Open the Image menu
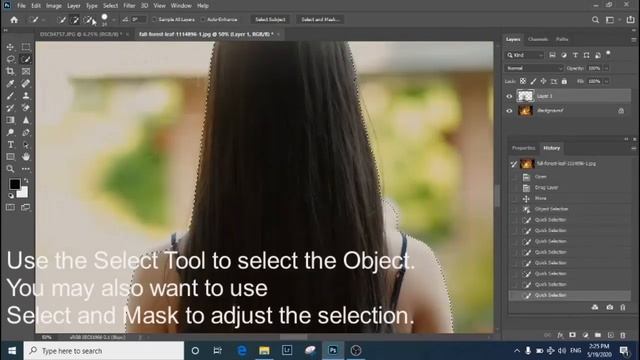The width and height of the screenshot is (640, 360). [53, 6]
